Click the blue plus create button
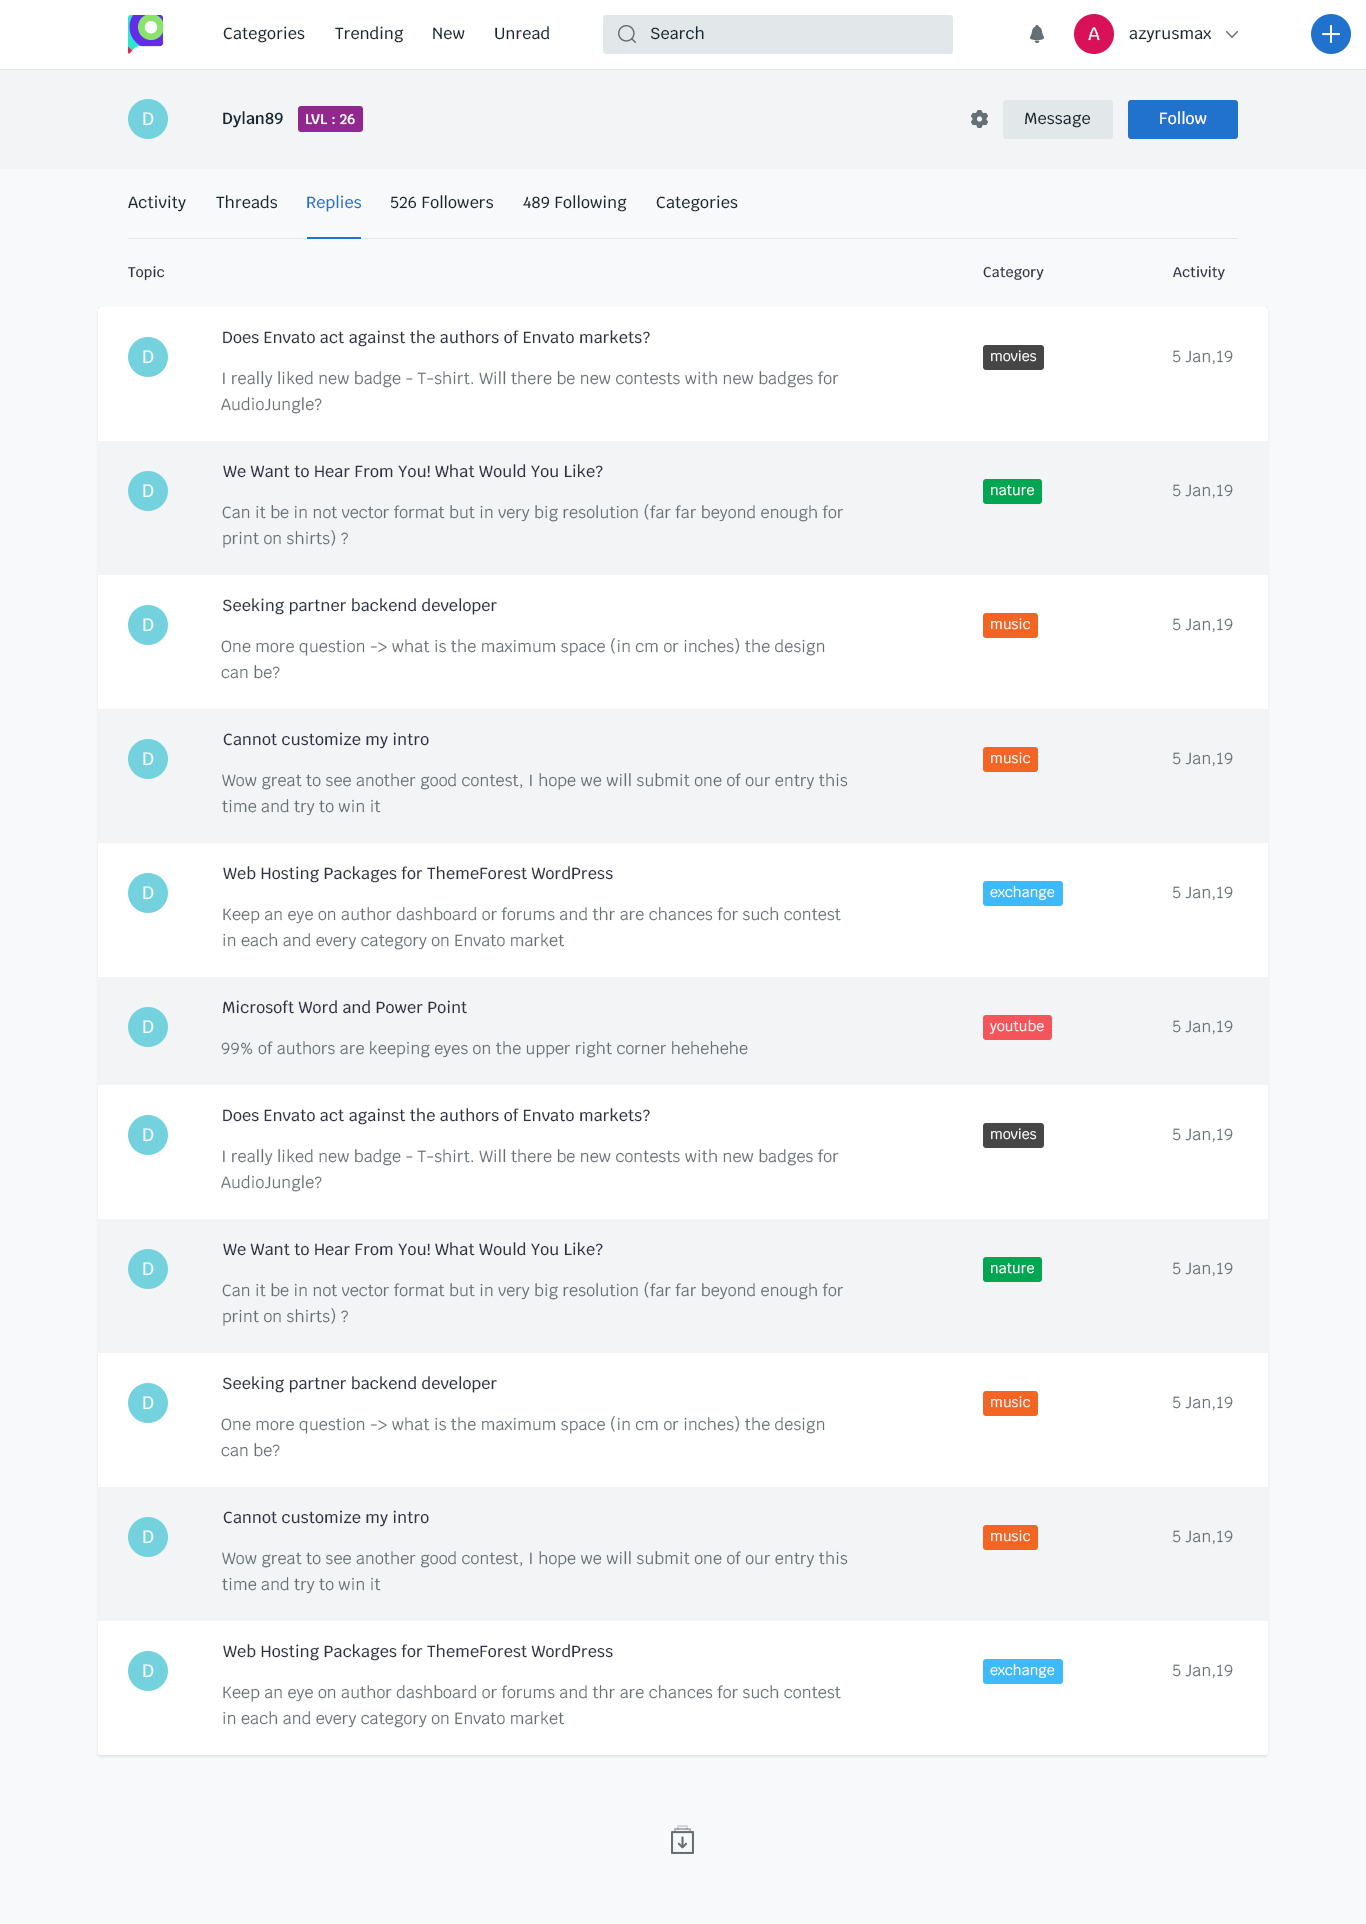Viewport: 1366px width, 1924px height. (x=1330, y=34)
